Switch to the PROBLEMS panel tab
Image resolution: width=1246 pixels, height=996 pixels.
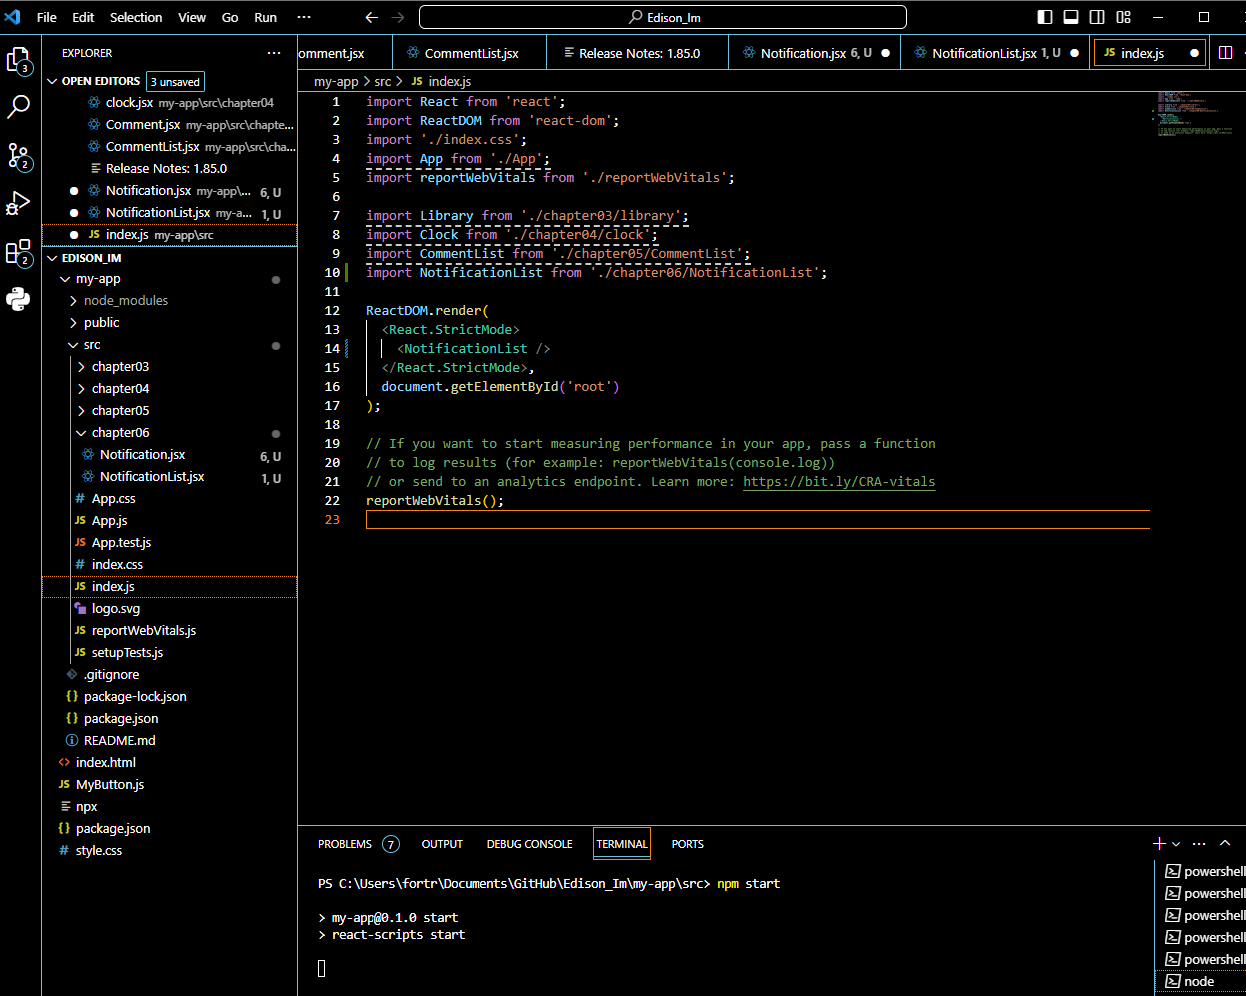(345, 844)
